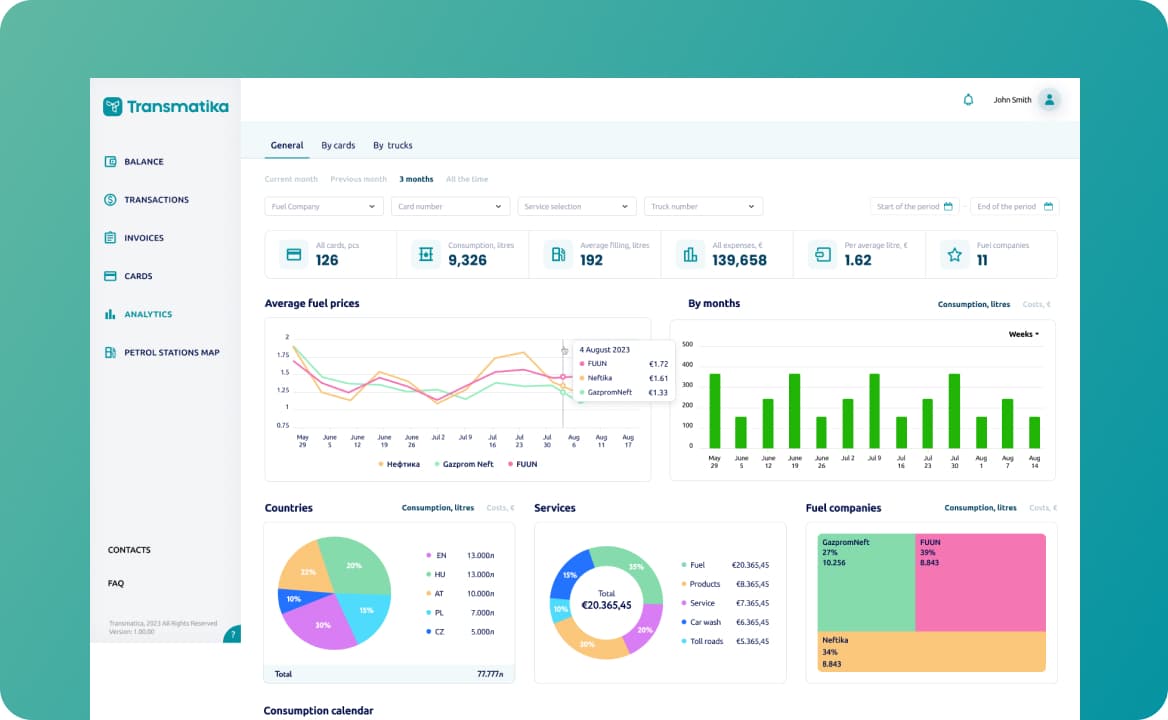Screen dimensions: 1168x720
Task: Open the Contacts link
Action: tap(129, 549)
